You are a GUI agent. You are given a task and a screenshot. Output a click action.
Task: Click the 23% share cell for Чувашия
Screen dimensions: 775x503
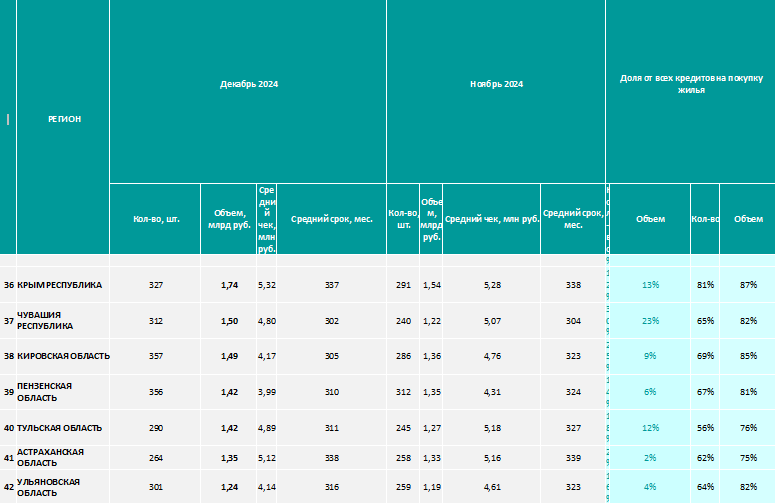click(650, 321)
